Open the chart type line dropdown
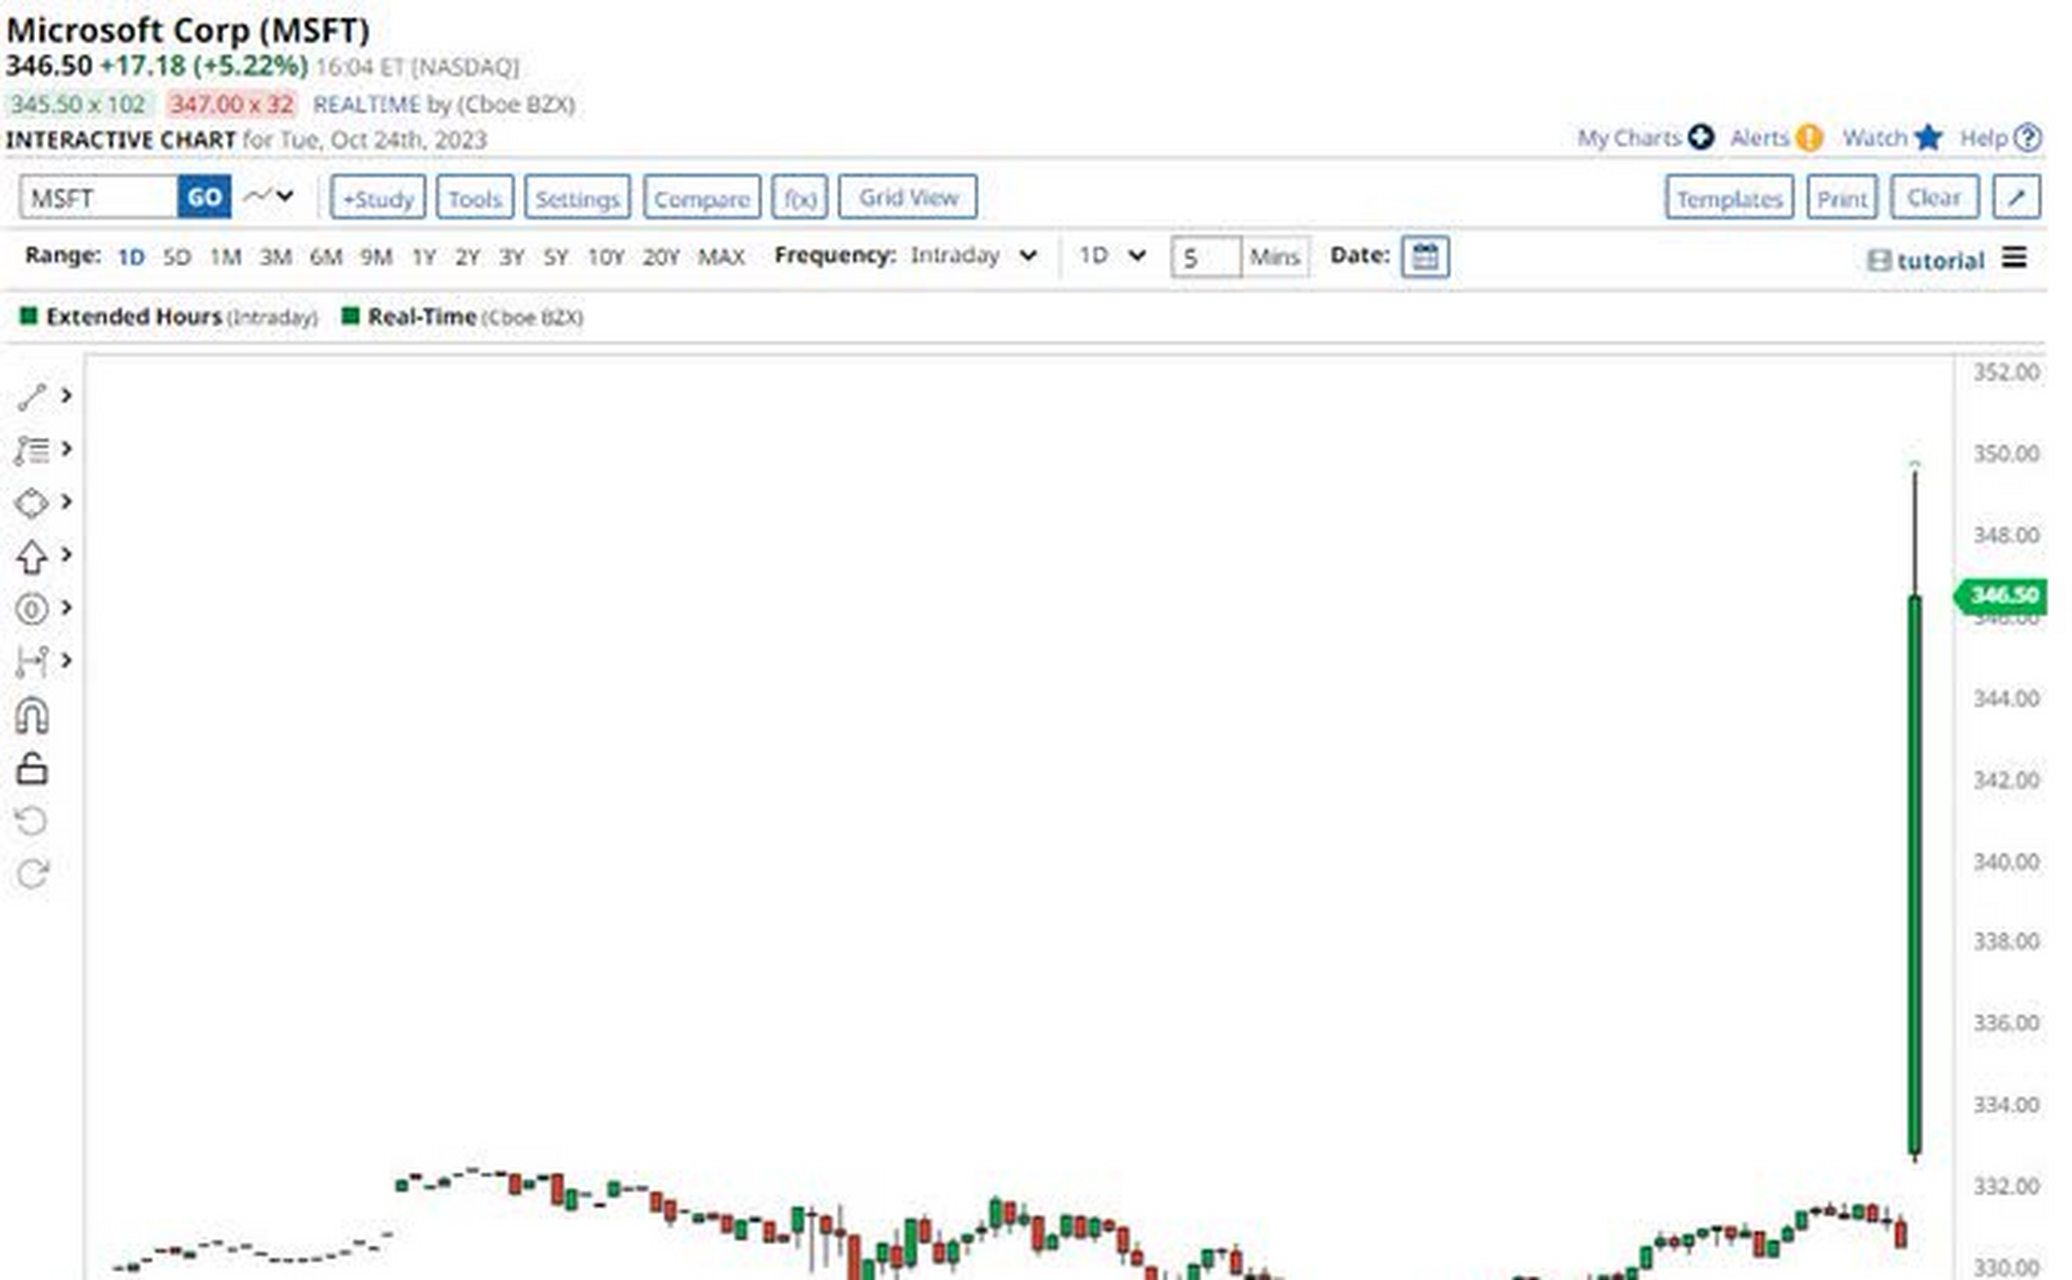The image size is (2072, 1280). pos(270,196)
